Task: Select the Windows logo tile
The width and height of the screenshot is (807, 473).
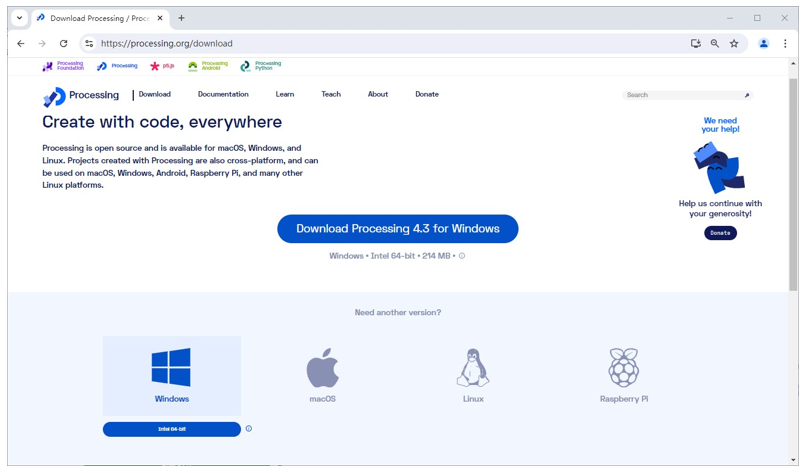Action: click(171, 376)
